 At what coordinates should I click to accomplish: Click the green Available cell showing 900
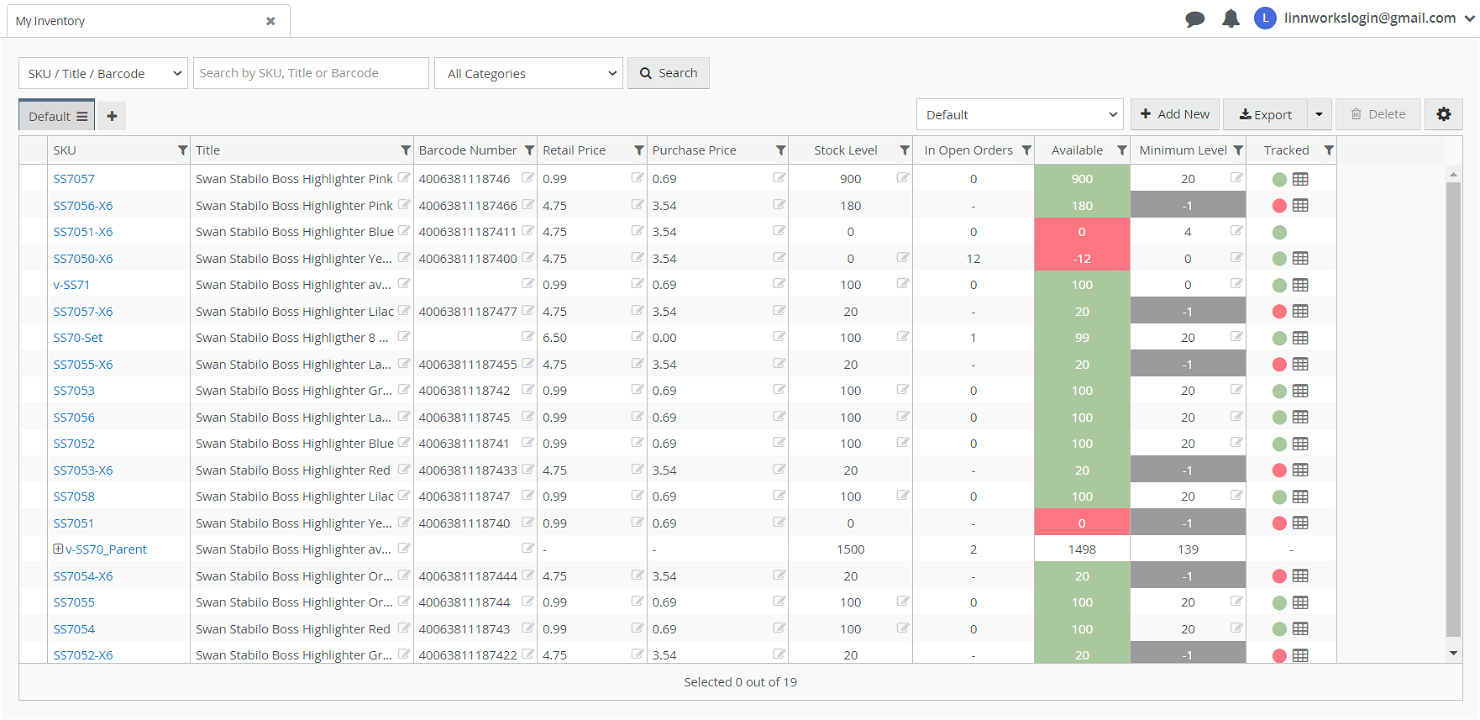pyautogui.click(x=1082, y=179)
